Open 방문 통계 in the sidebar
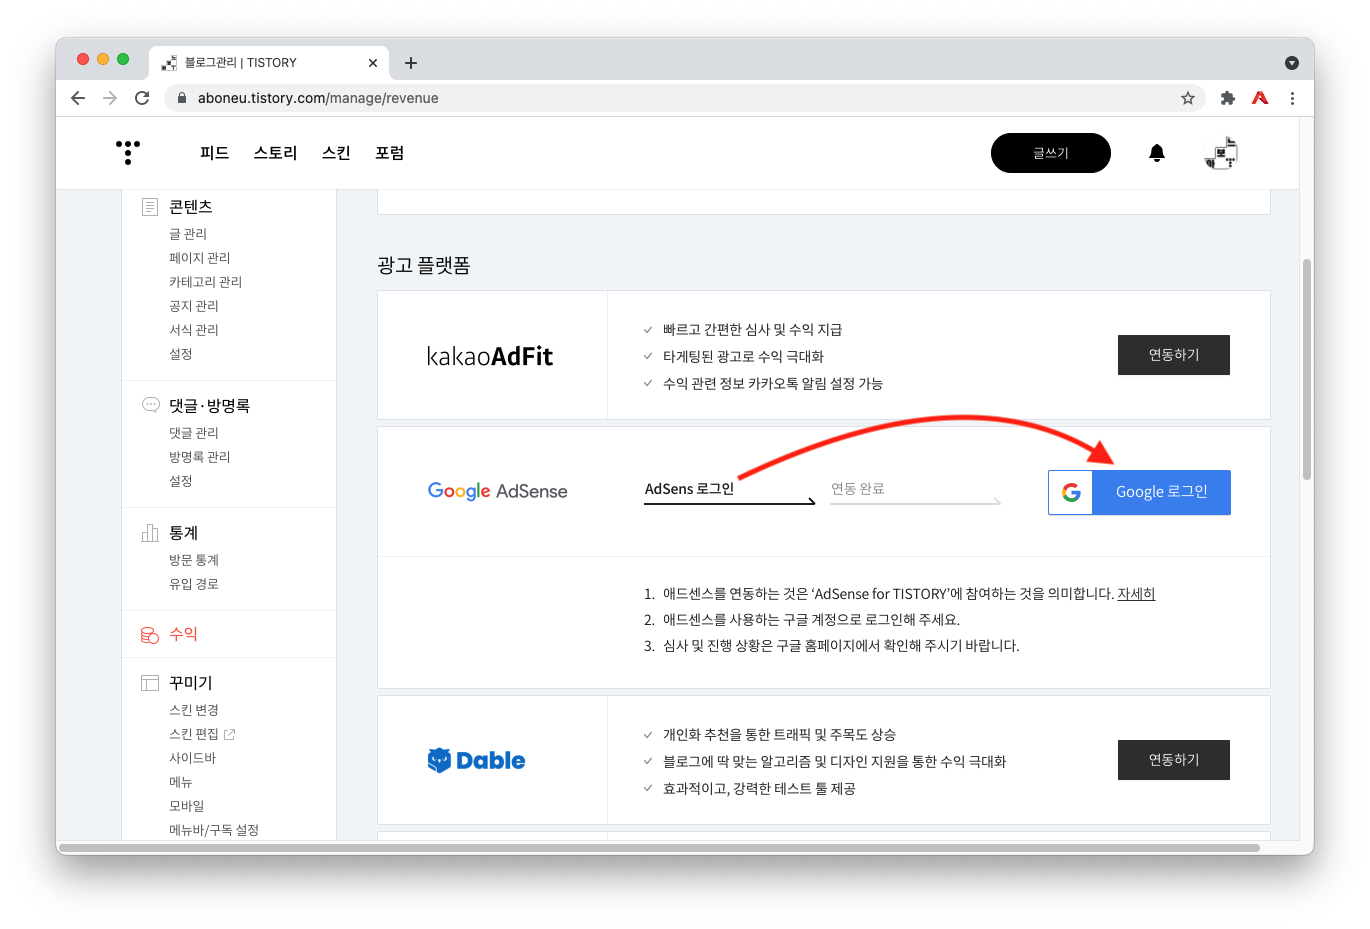 [x=194, y=560]
